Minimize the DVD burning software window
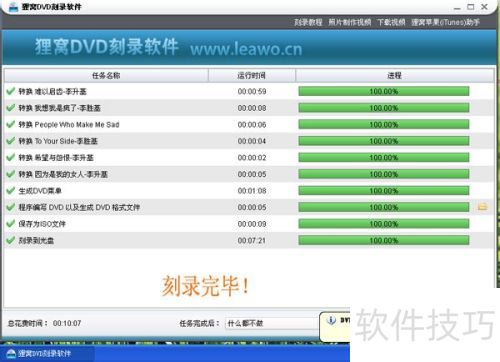The width and height of the screenshot is (500, 362). (457, 7)
